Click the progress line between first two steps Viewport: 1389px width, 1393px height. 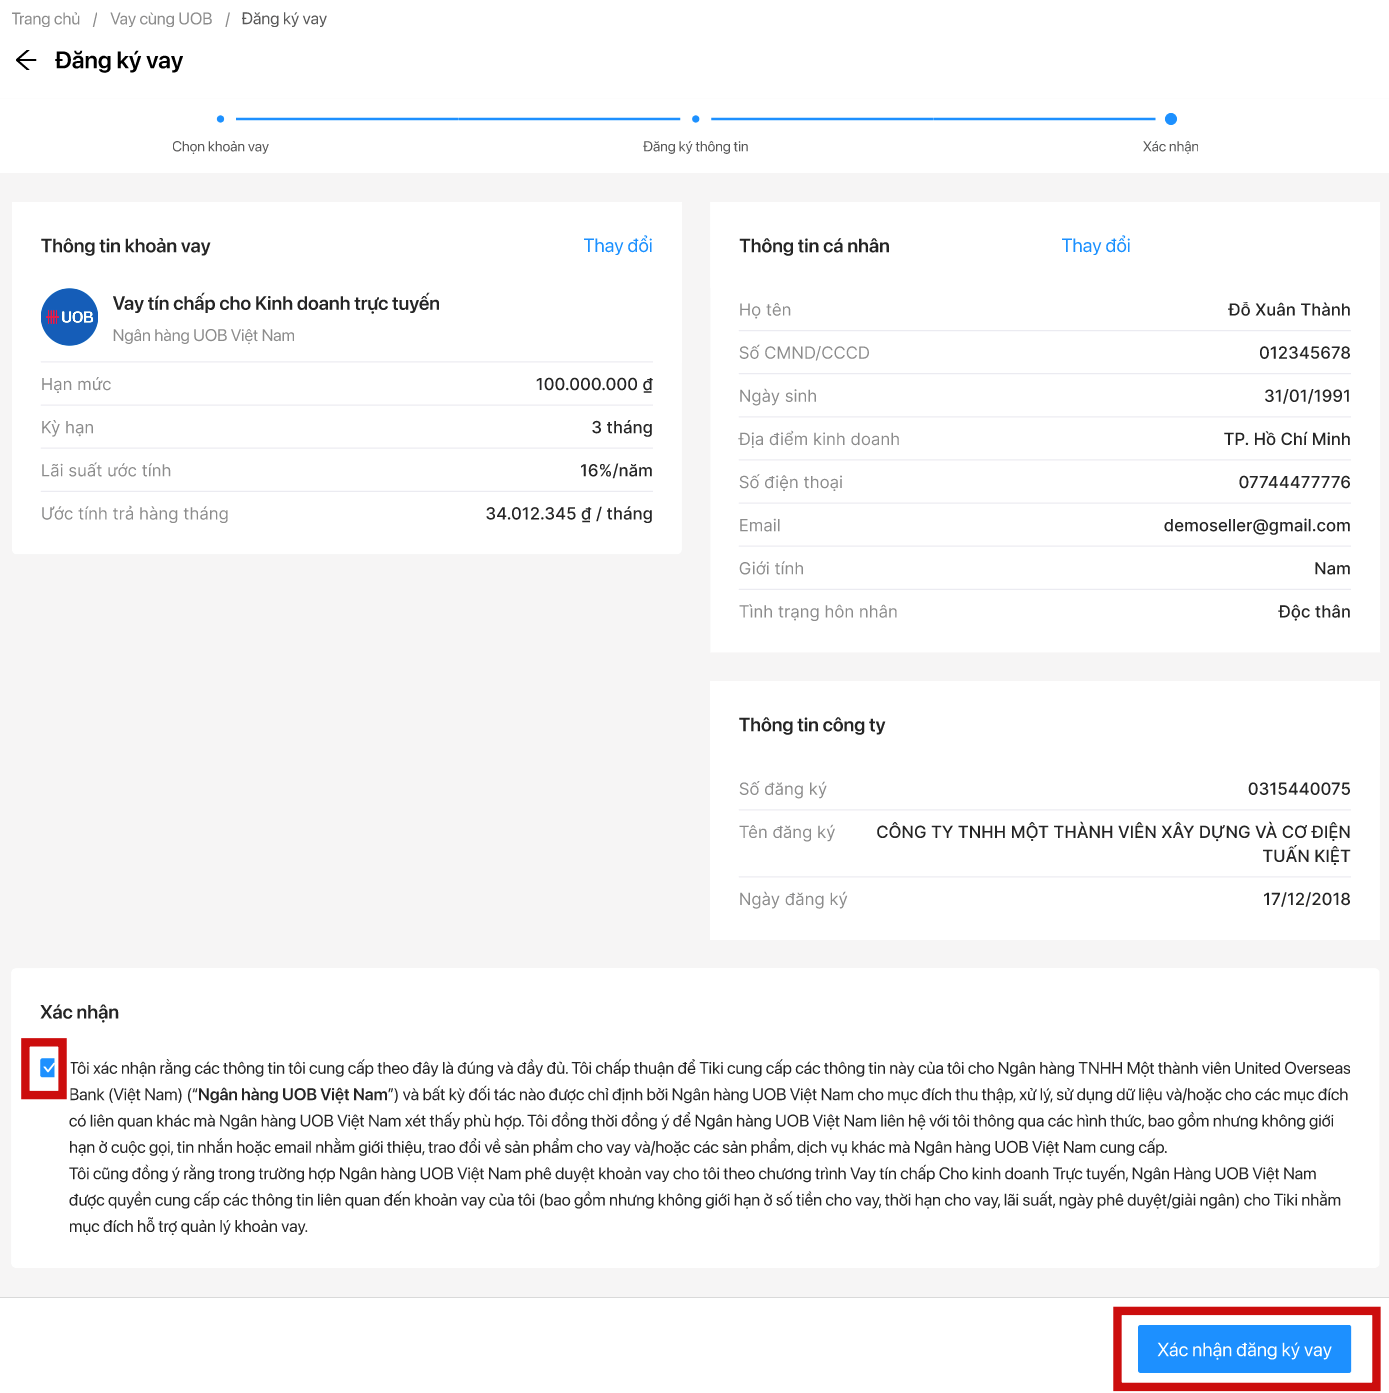click(457, 119)
